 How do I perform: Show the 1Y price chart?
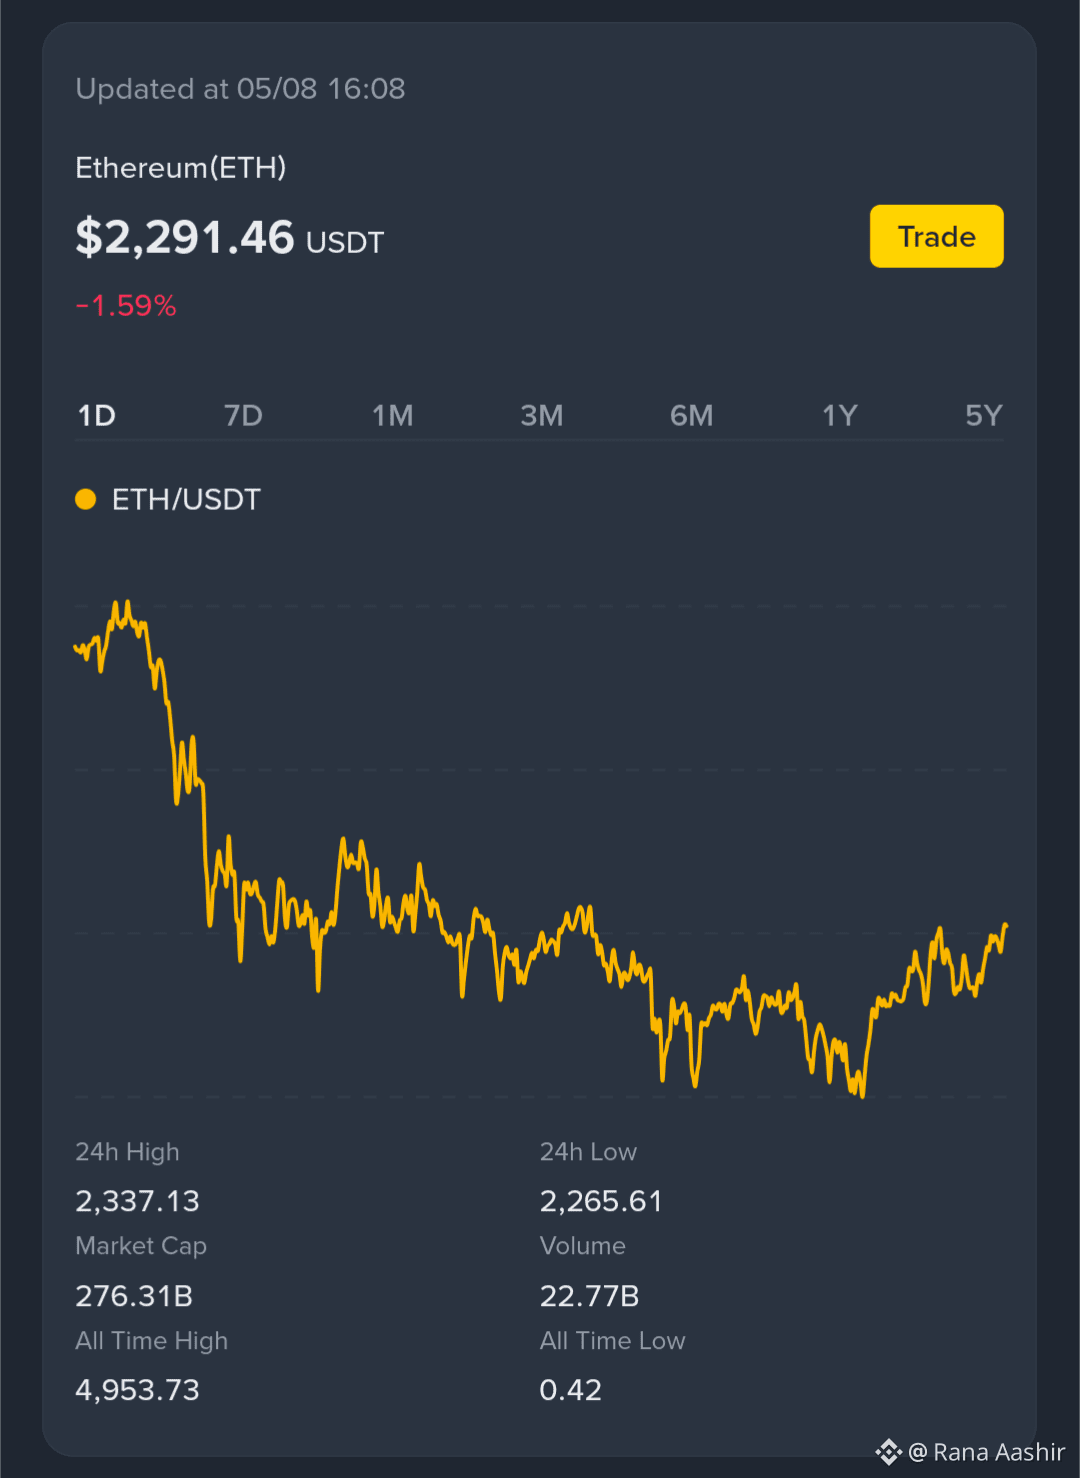pos(839,416)
